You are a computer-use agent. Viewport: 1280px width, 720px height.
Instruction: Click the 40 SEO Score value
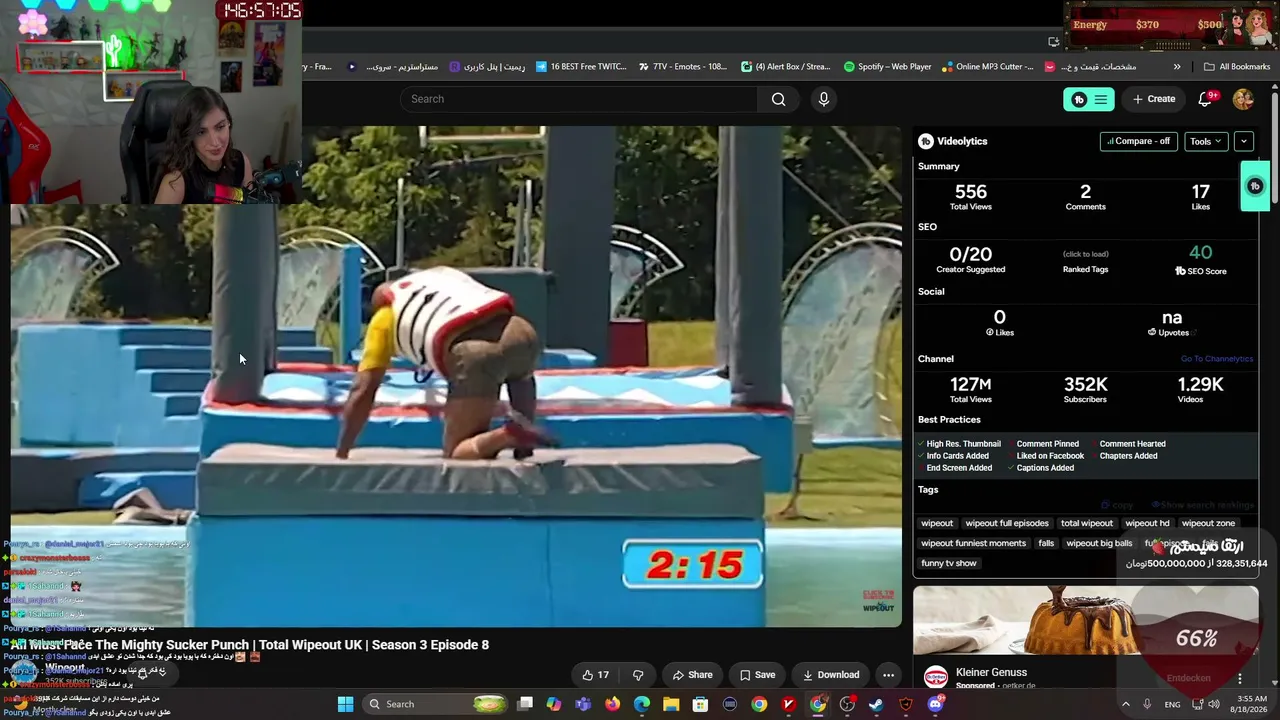(1200, 253)
